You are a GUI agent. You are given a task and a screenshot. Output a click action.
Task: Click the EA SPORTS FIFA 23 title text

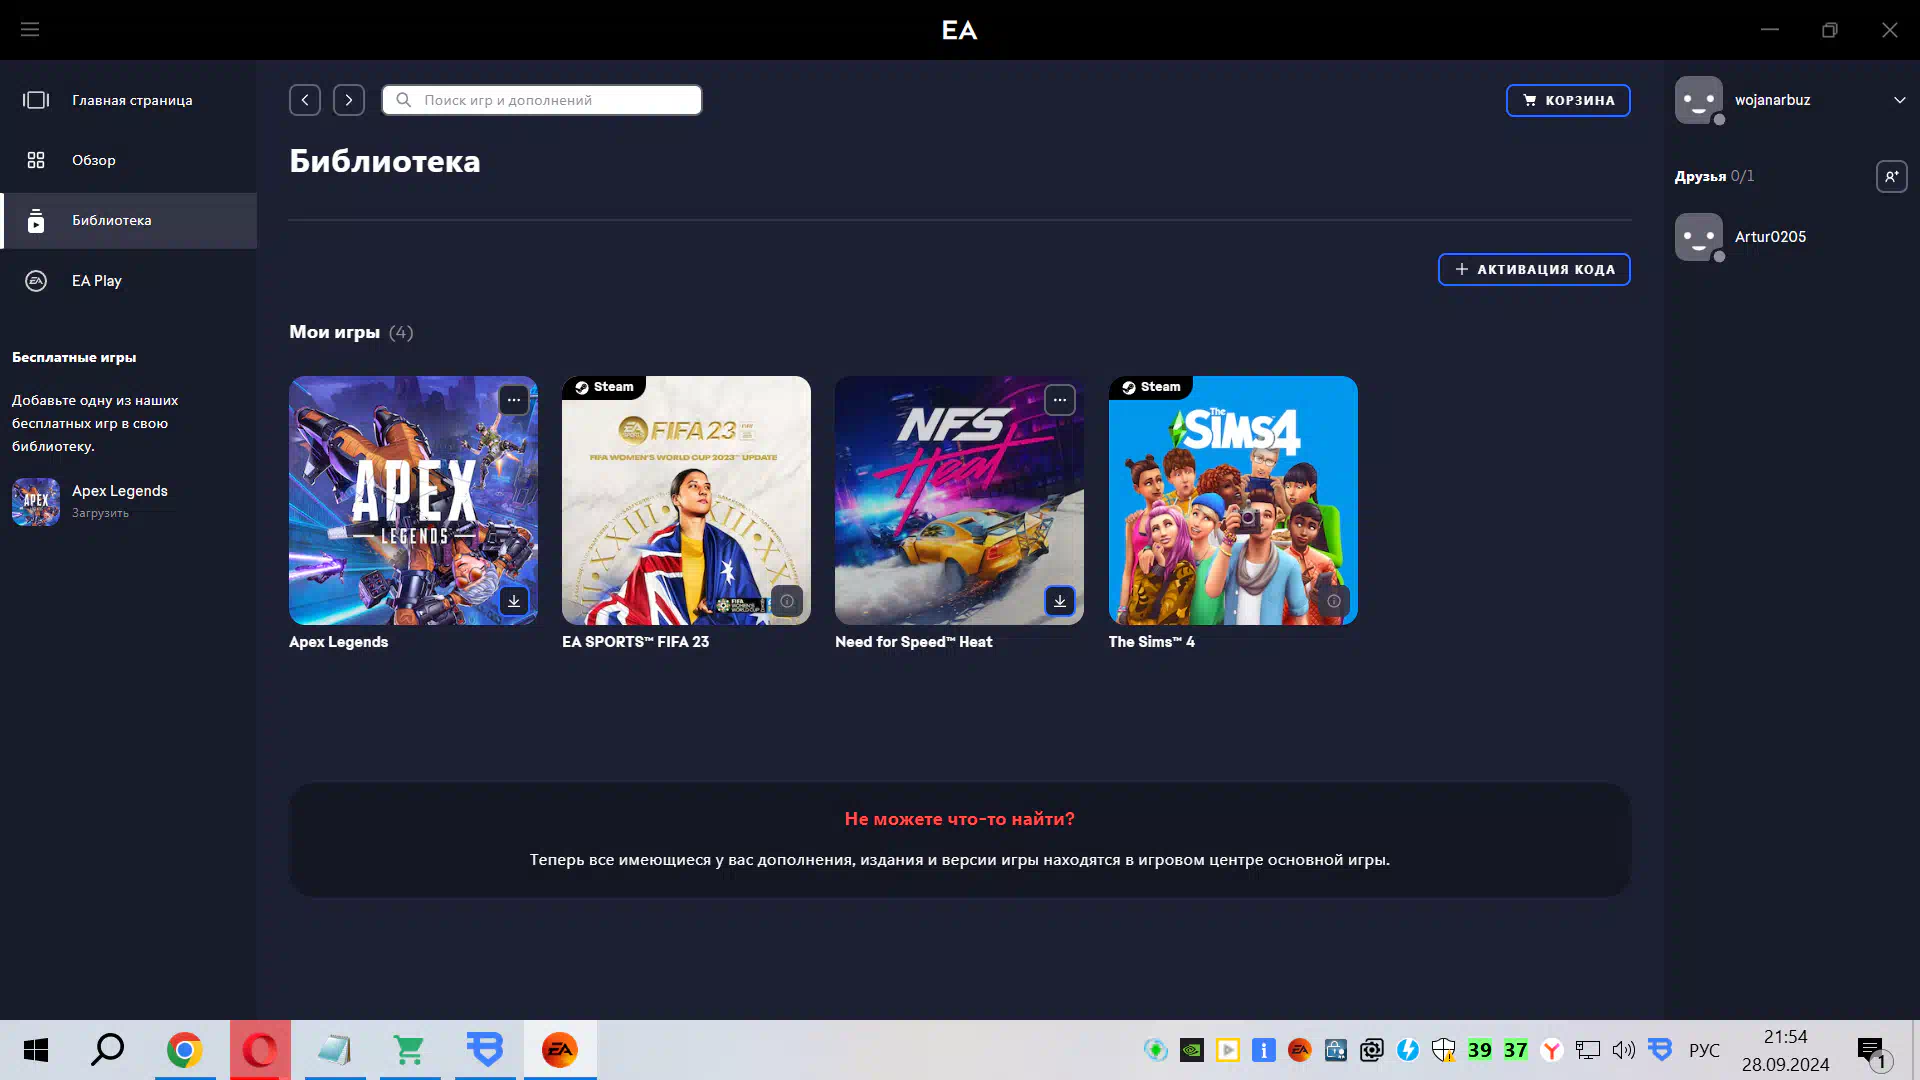[x=635, y=642]
